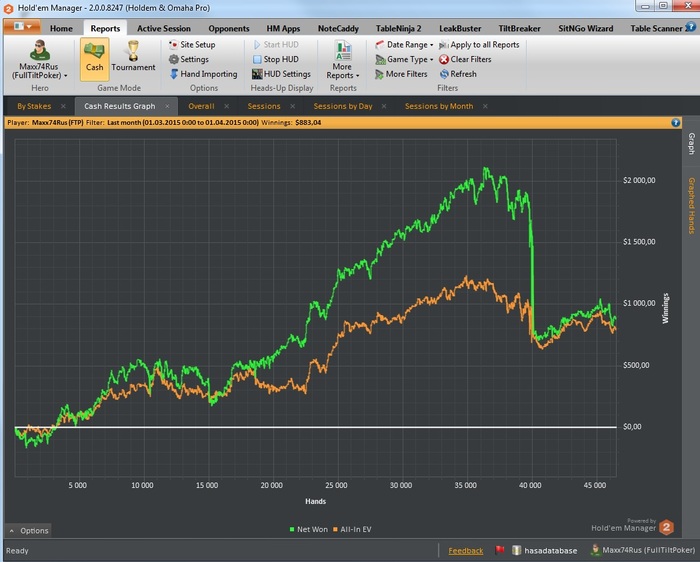Open Hand Importing
Screen dimensions: 700x562
(x=203, y=74)
